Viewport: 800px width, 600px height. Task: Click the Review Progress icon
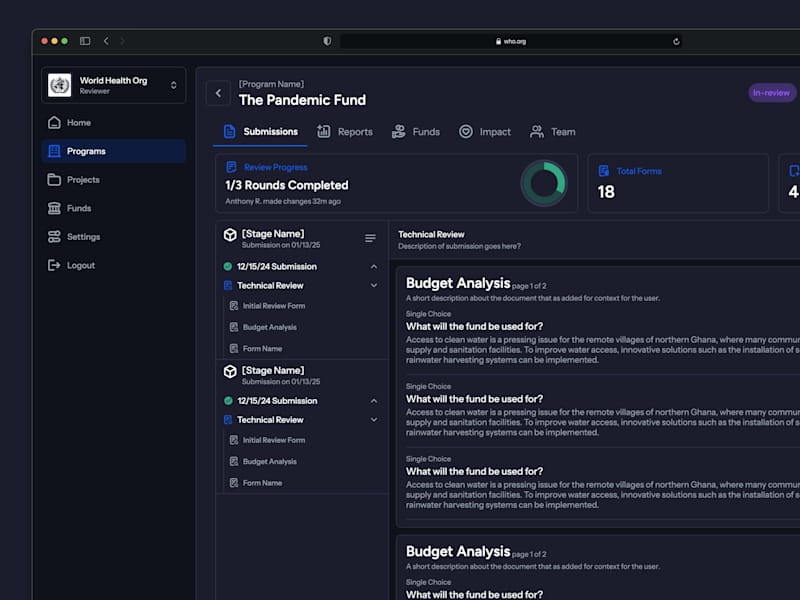pos(231,167)
